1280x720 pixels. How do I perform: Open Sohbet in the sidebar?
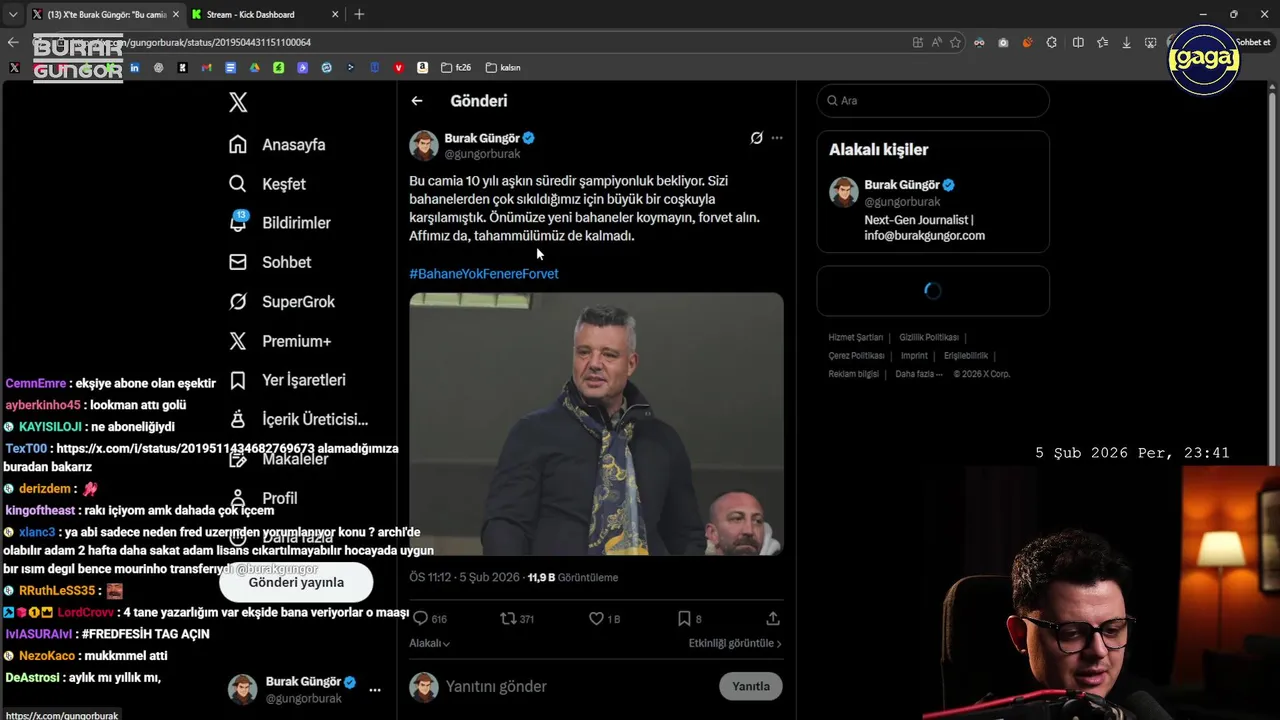[270, 262]
